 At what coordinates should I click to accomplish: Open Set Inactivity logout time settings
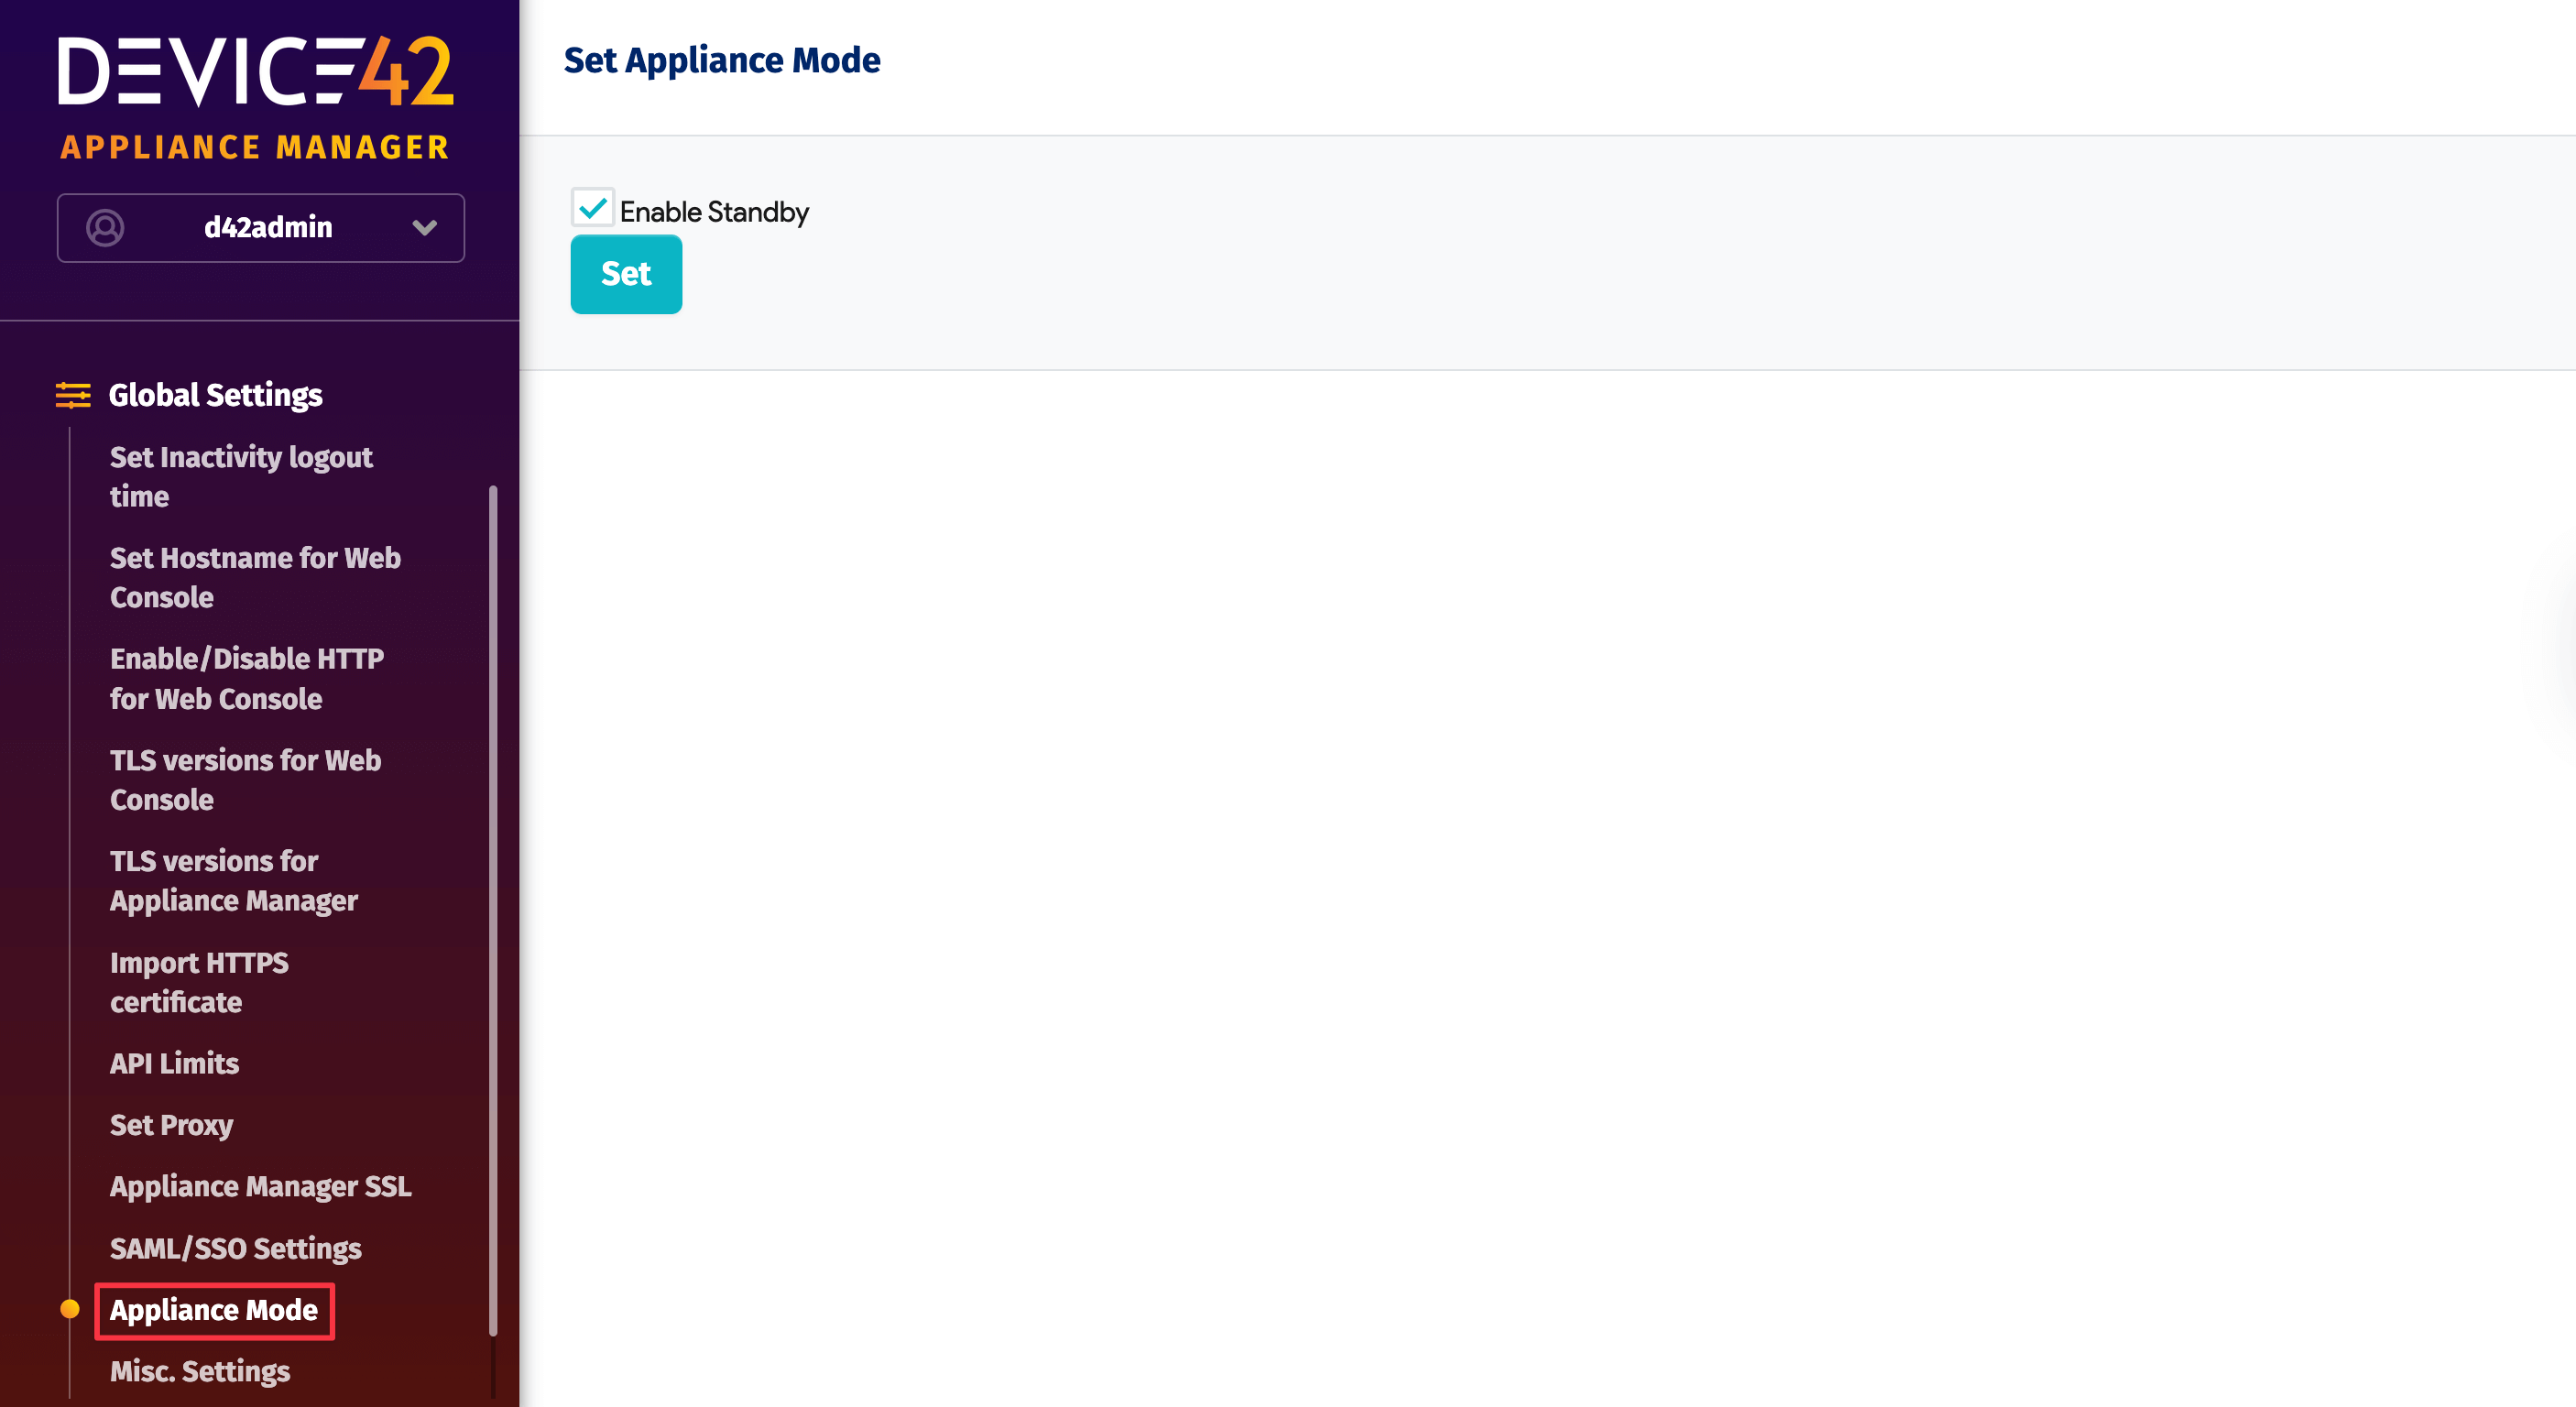pyautogui.click(x=241, y=477)
